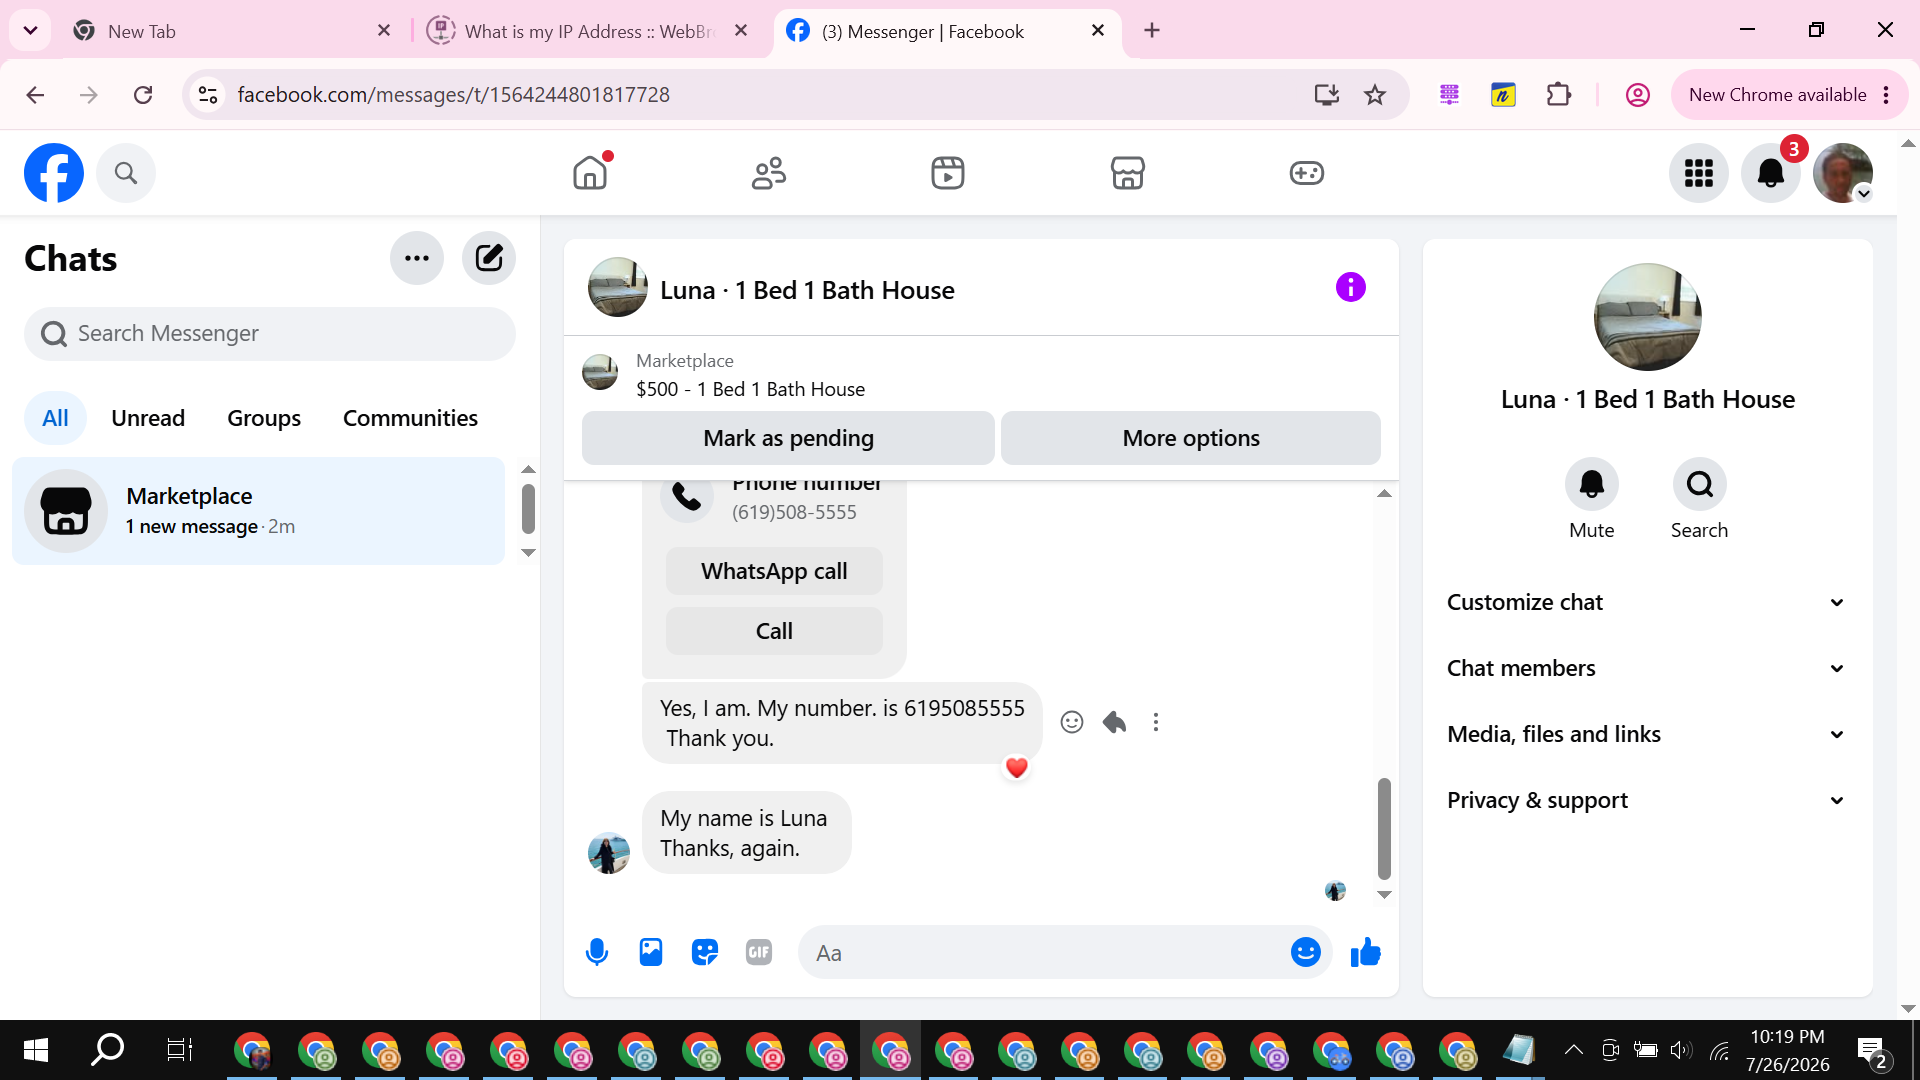This screenshot has height=1080, width=1920.
Task: Reply to message using reply arrow
Action: pyautogui.click(x=1114, y=722)
